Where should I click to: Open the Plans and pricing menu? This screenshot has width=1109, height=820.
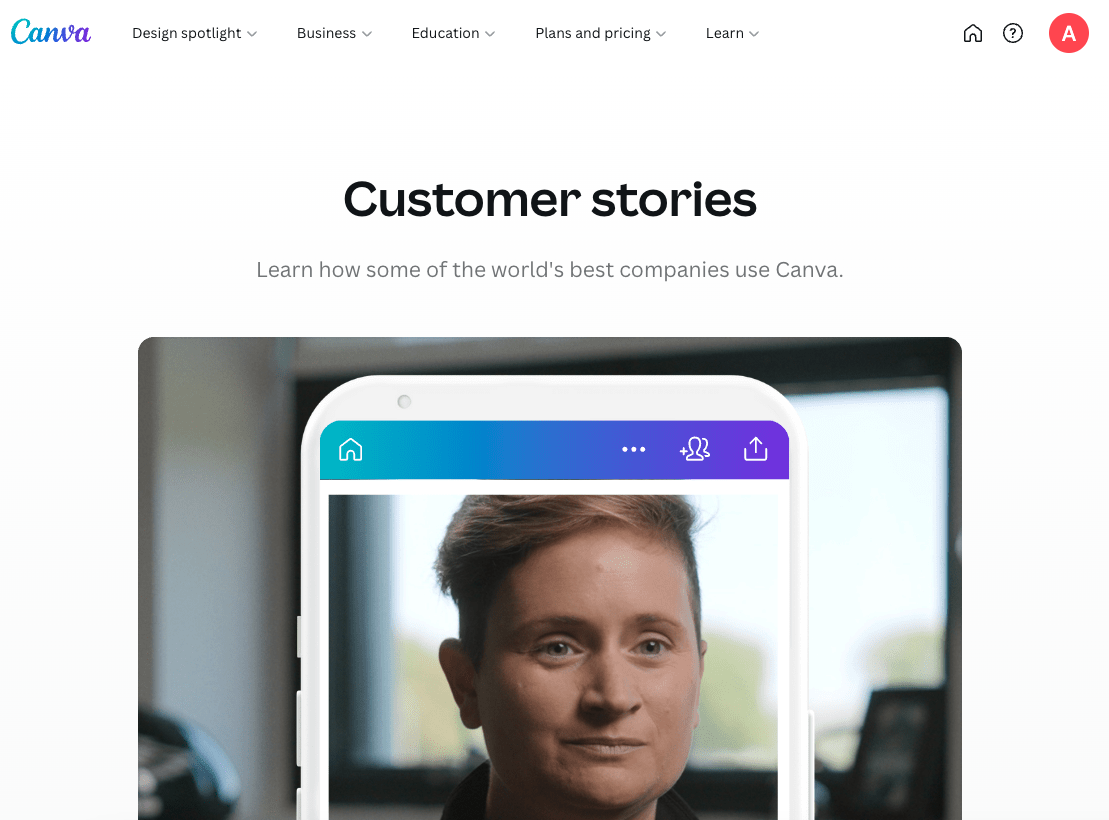point(593,33)
